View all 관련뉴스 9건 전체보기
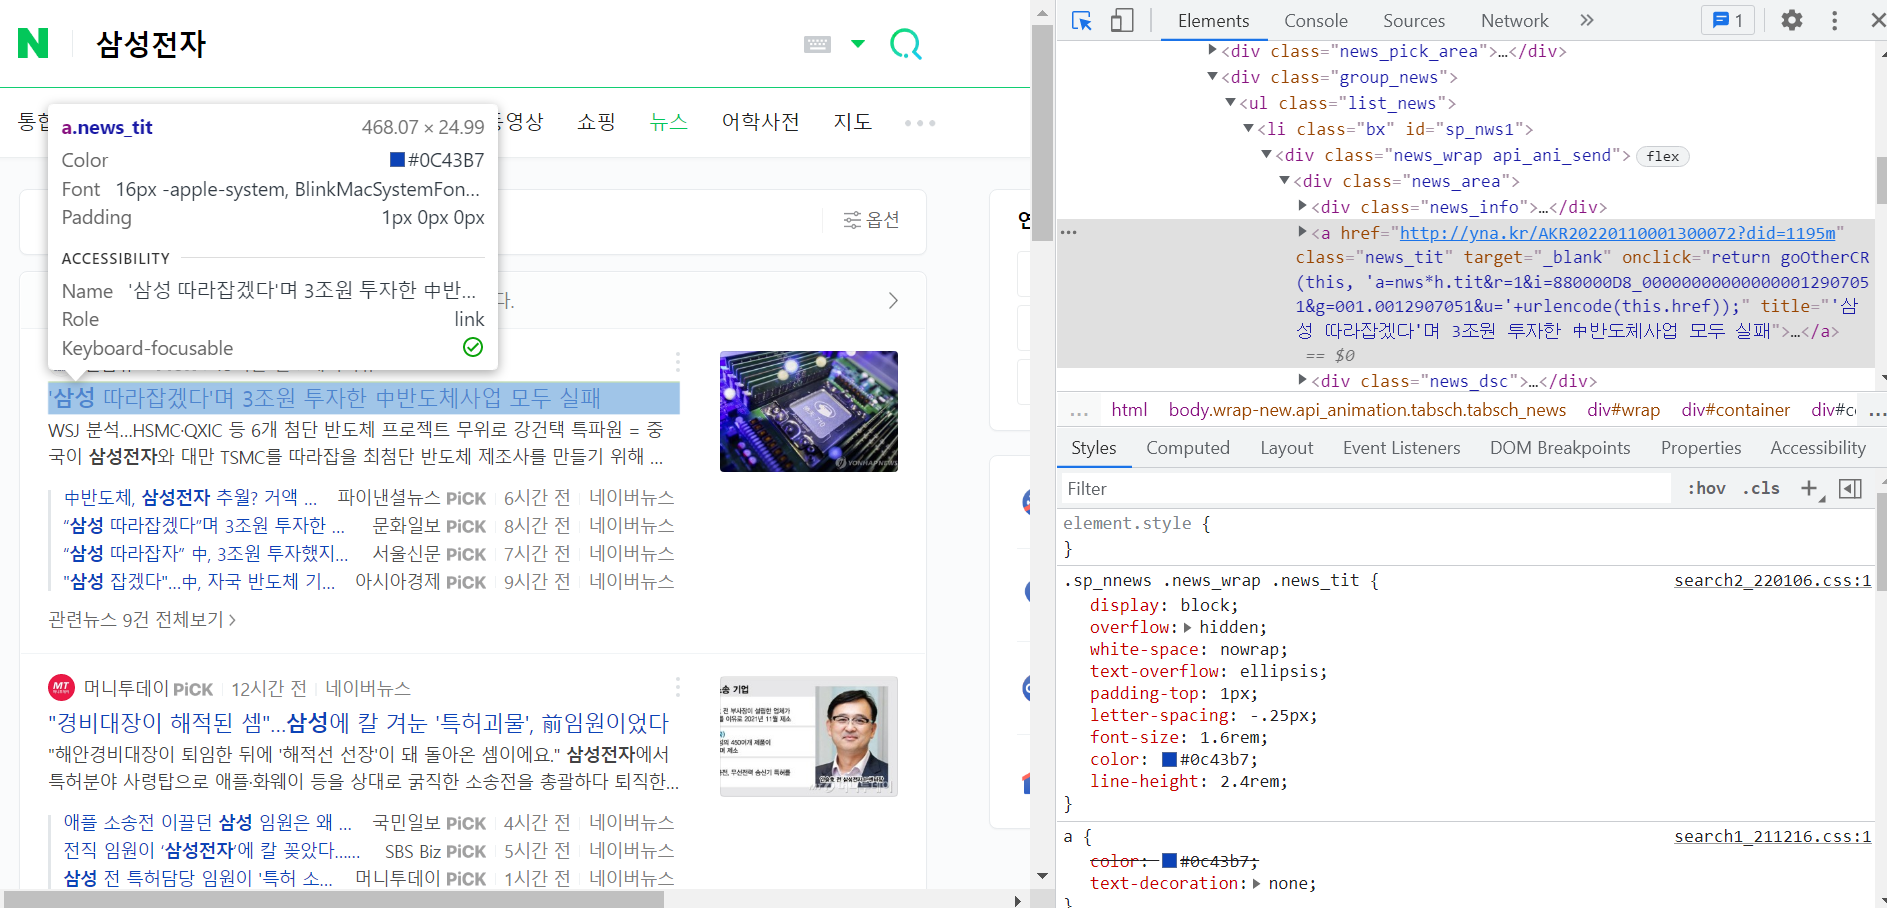Image resolution: width=1887 pixels, height=908 pixels. [x=142, y=620]
